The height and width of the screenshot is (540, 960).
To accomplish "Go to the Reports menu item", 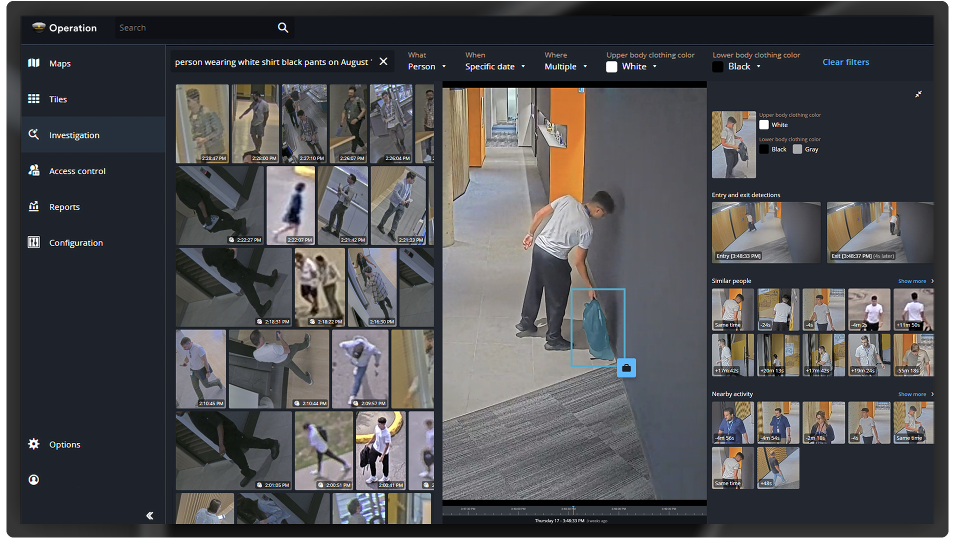I will (64, 207).
